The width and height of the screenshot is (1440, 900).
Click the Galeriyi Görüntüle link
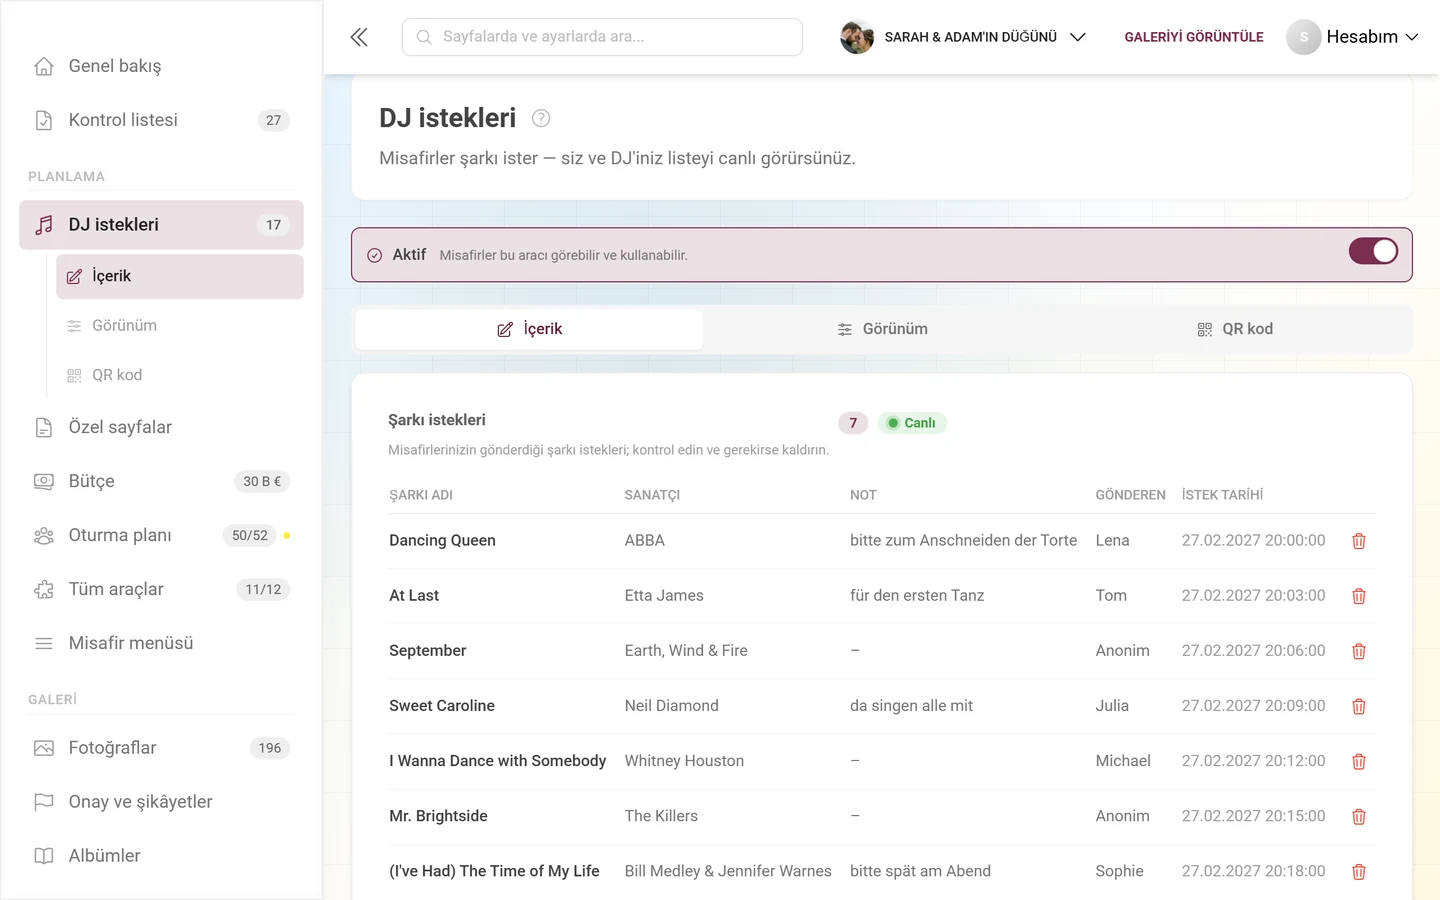[x=1194, y=37]
